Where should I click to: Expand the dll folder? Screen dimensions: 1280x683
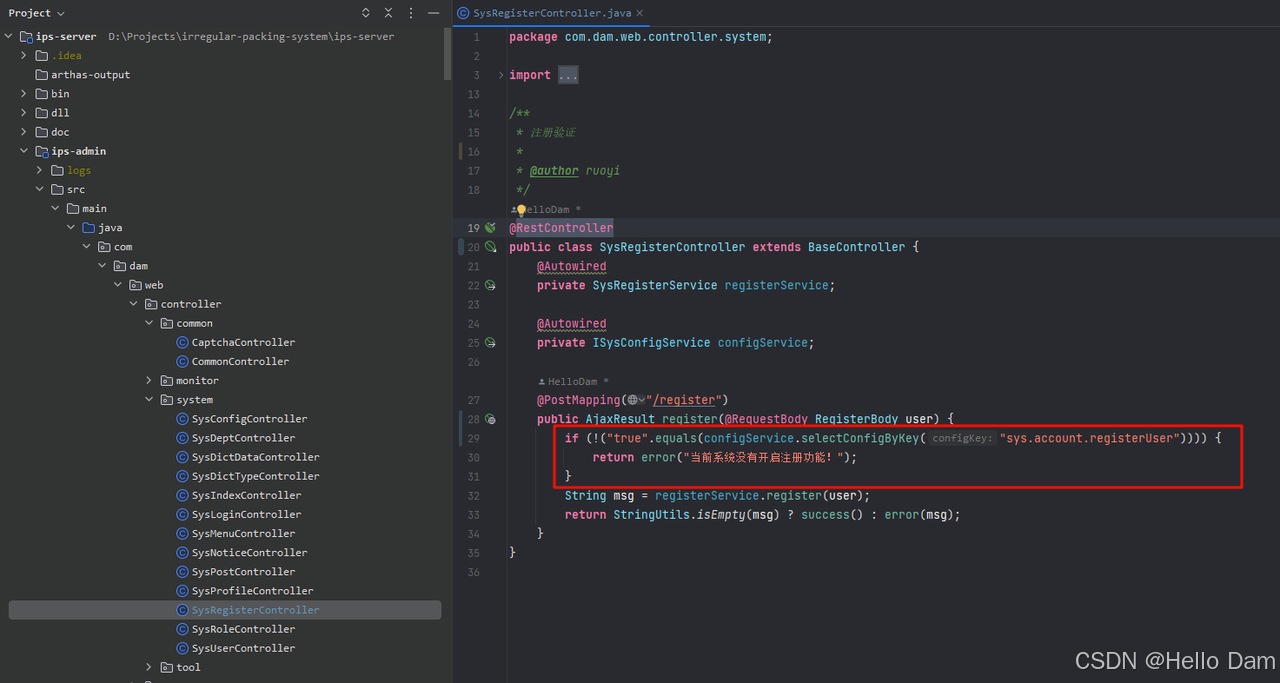pos(25,113)
